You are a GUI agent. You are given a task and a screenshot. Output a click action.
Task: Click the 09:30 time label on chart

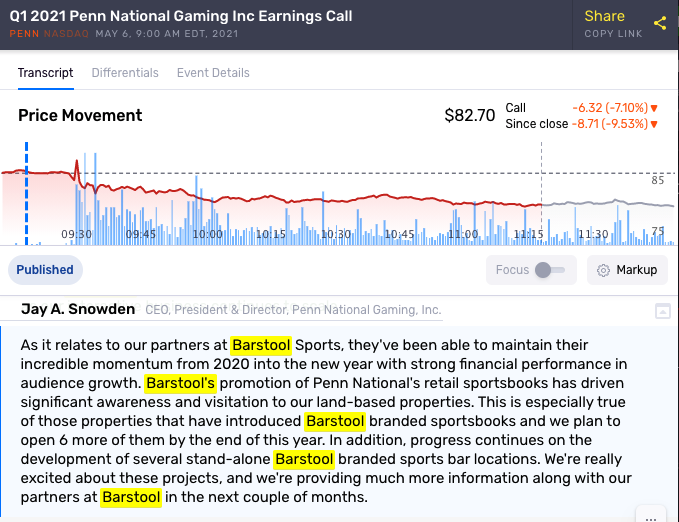pyautogui.click(x=76, y=234)
